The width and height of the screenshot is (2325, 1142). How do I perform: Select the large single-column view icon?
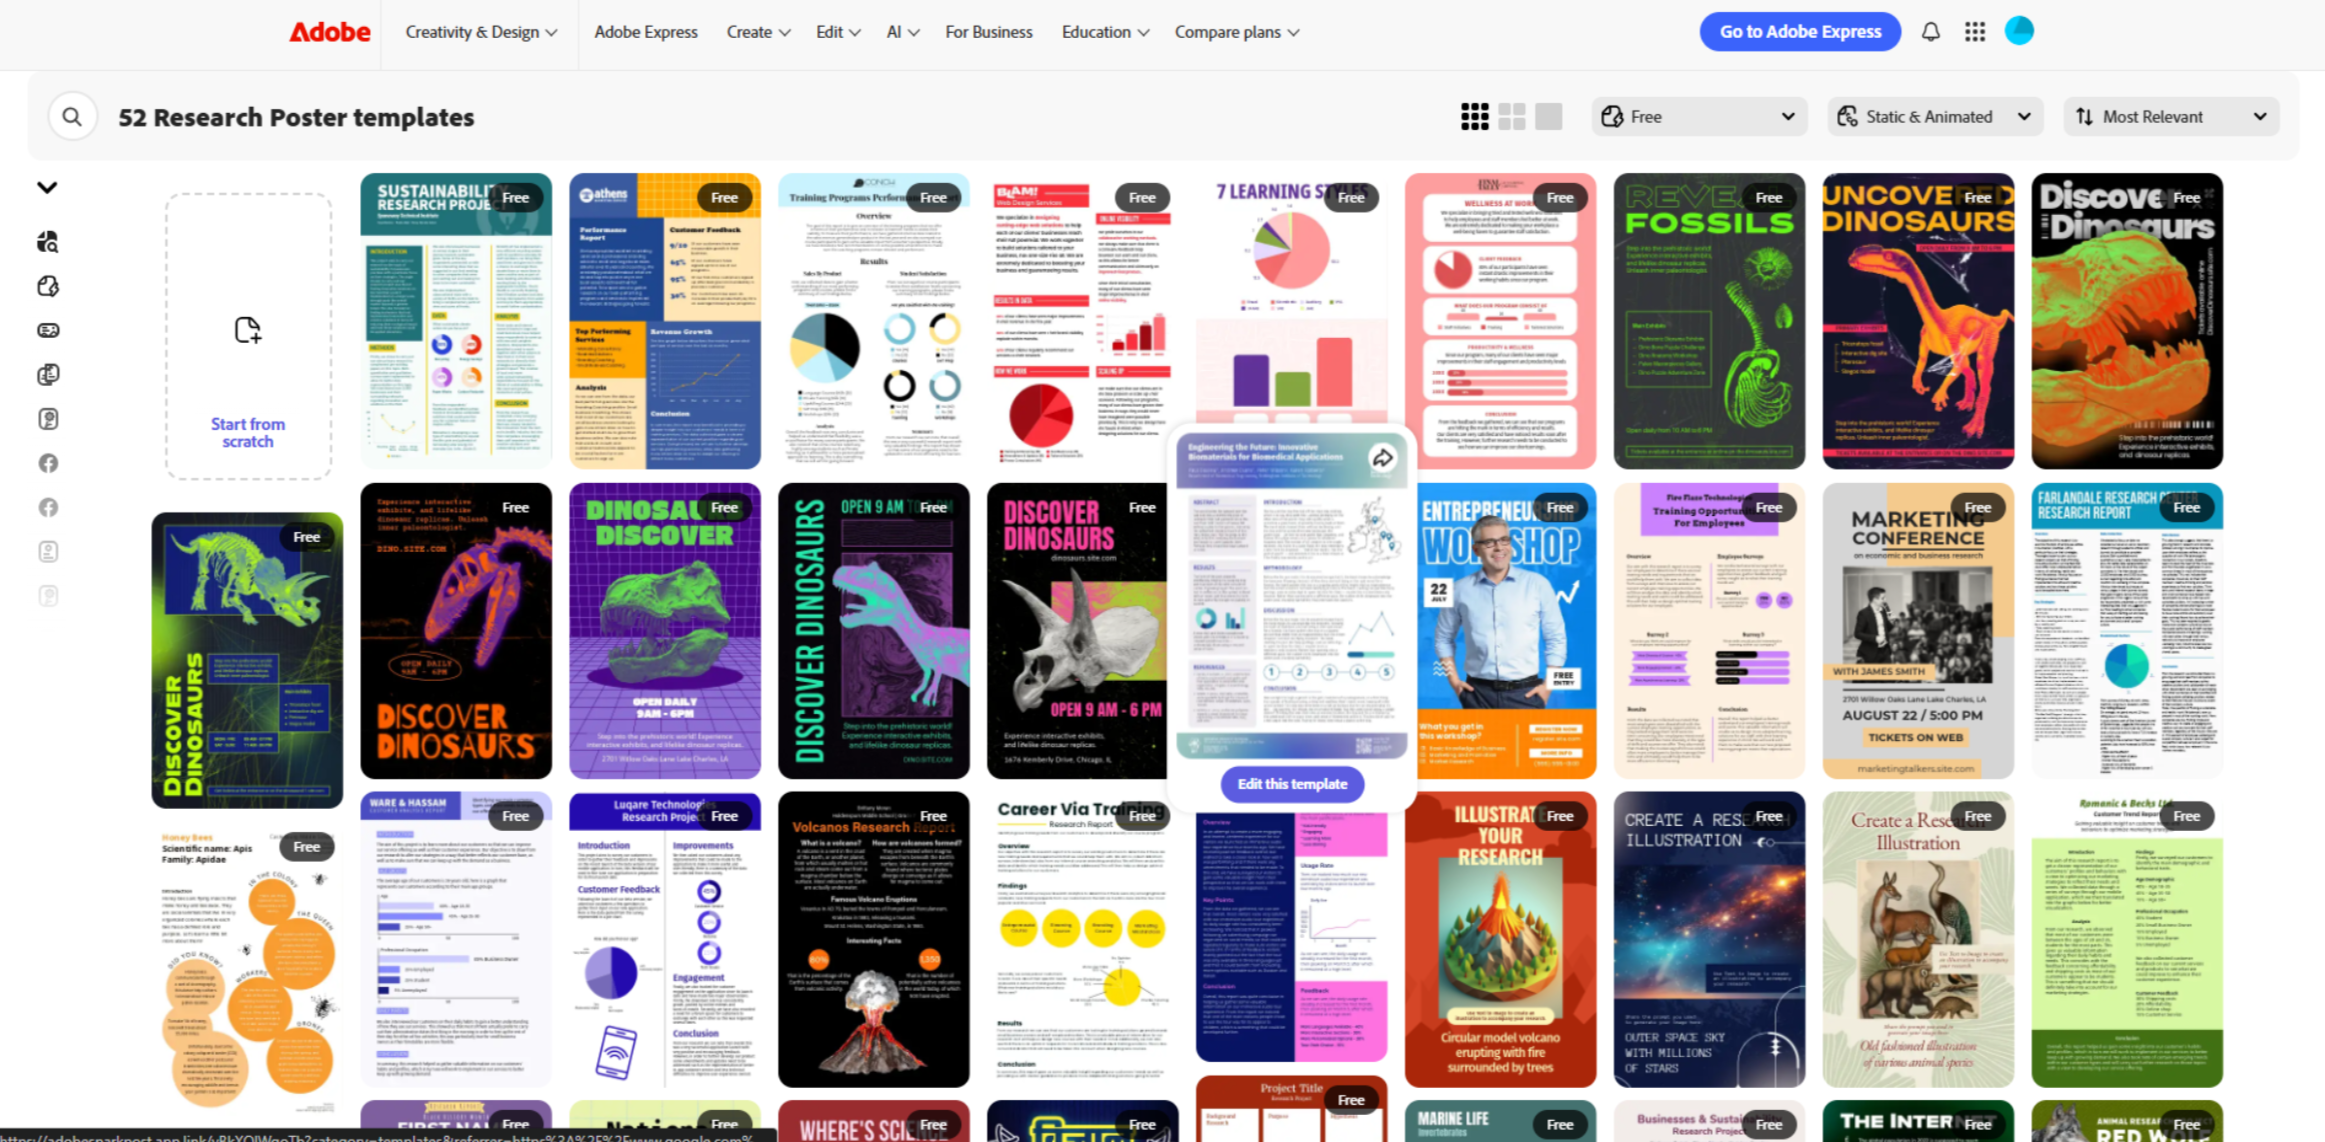[1547, 116]
